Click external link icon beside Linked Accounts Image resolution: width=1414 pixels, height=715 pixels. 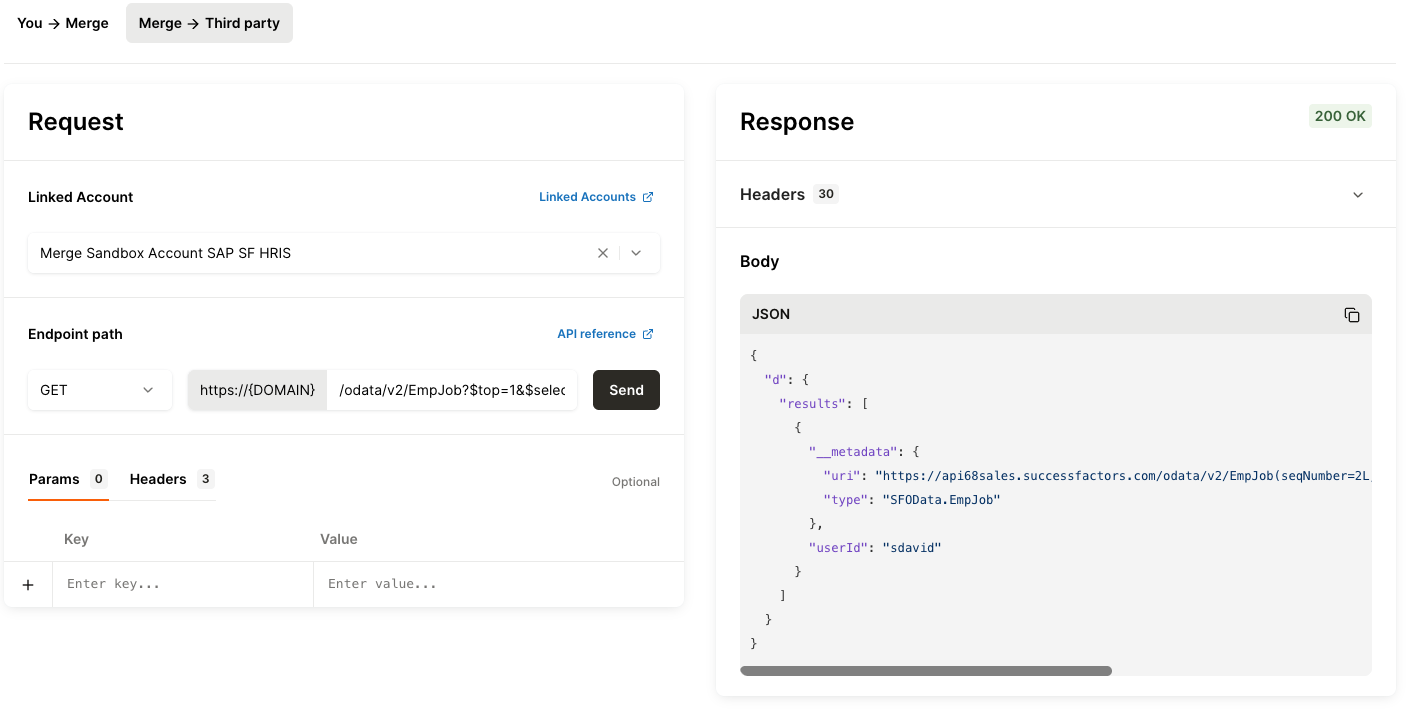[648, 197]
